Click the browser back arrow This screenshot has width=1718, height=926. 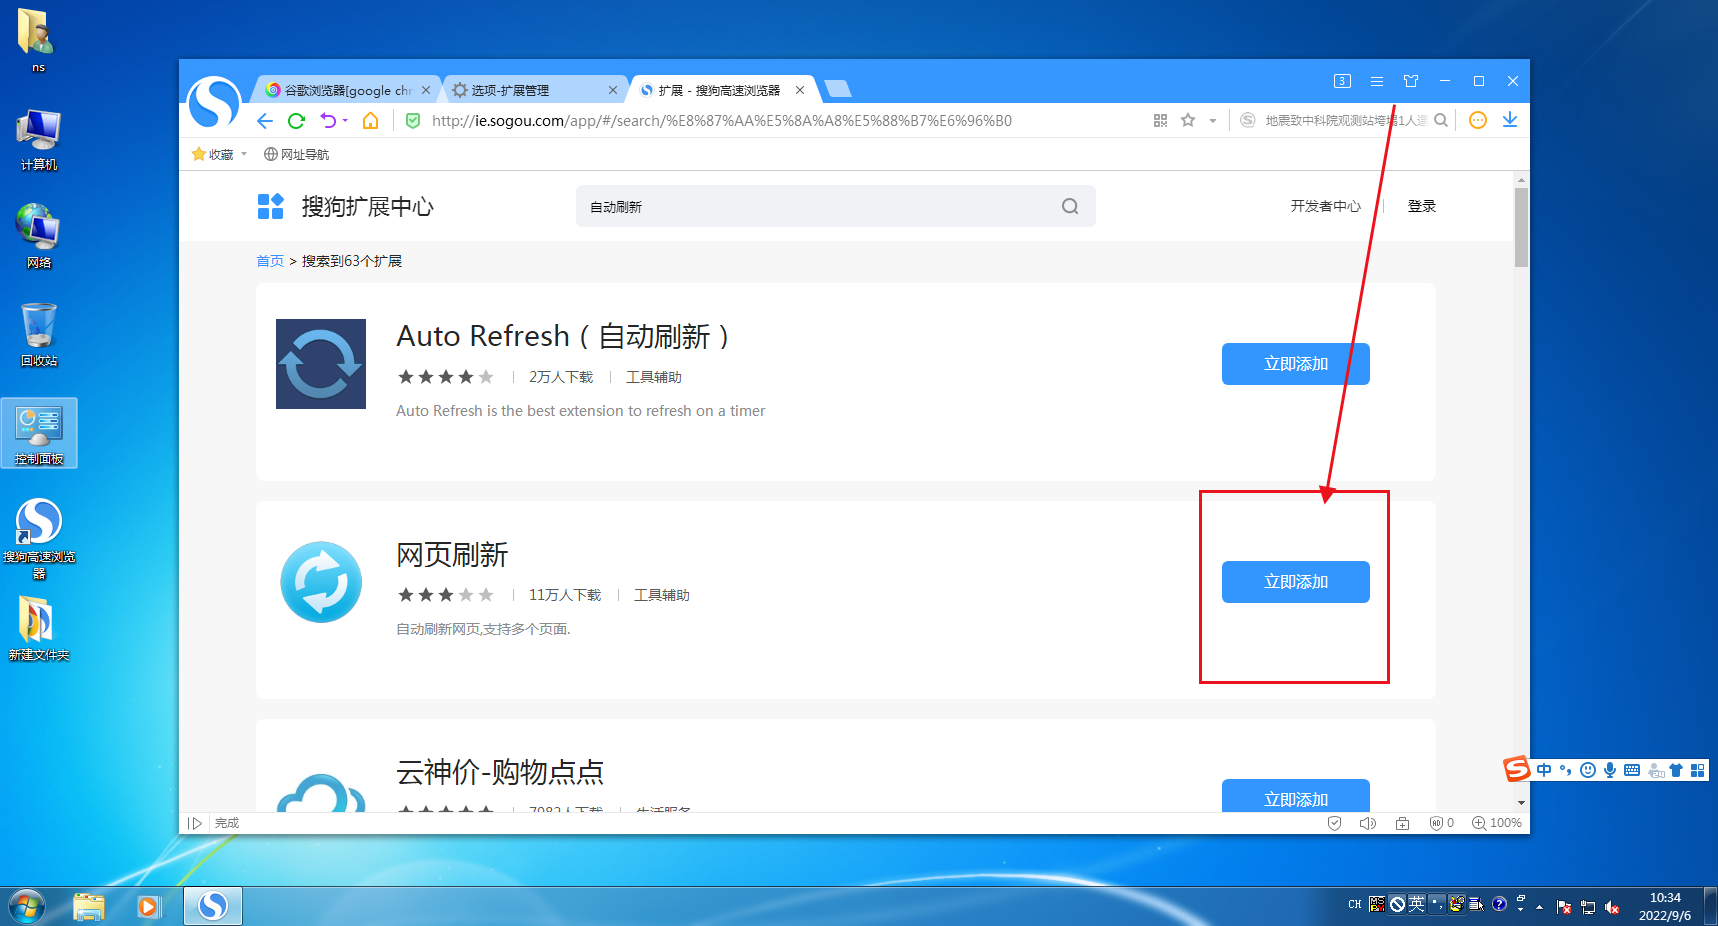pyautogui.click(x=265, y=121)
